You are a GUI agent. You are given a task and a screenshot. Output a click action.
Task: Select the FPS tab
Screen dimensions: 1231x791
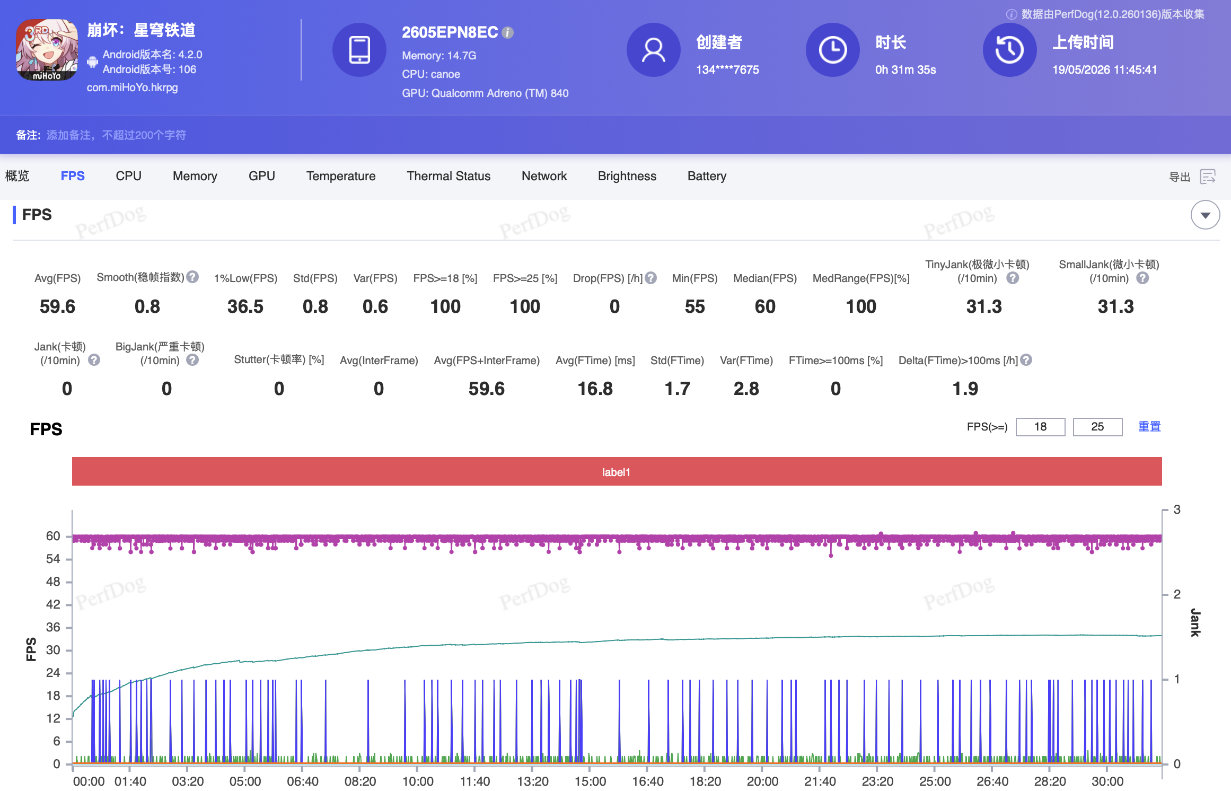73,176
